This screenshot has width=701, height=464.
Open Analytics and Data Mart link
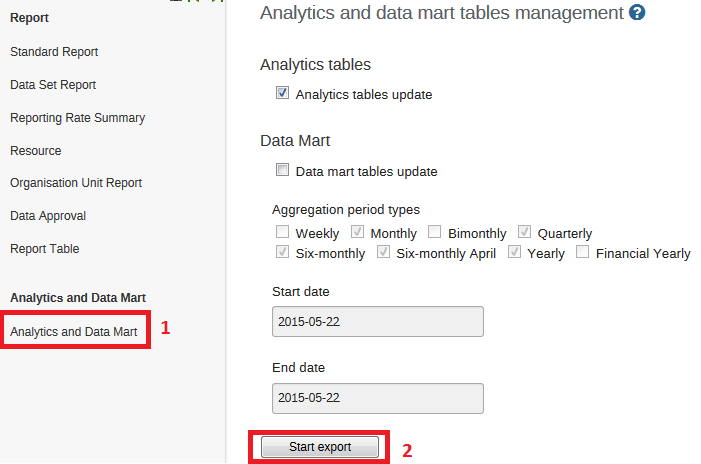(x=74, y=331)
